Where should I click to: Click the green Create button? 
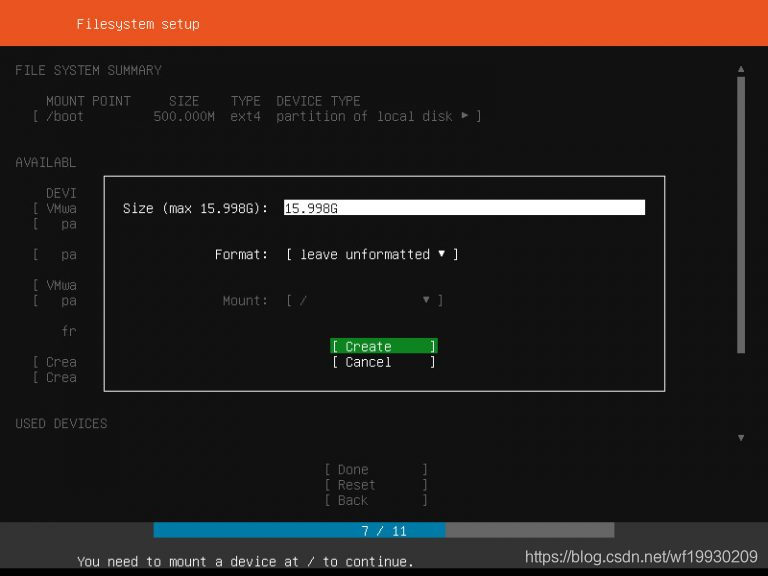384,346
